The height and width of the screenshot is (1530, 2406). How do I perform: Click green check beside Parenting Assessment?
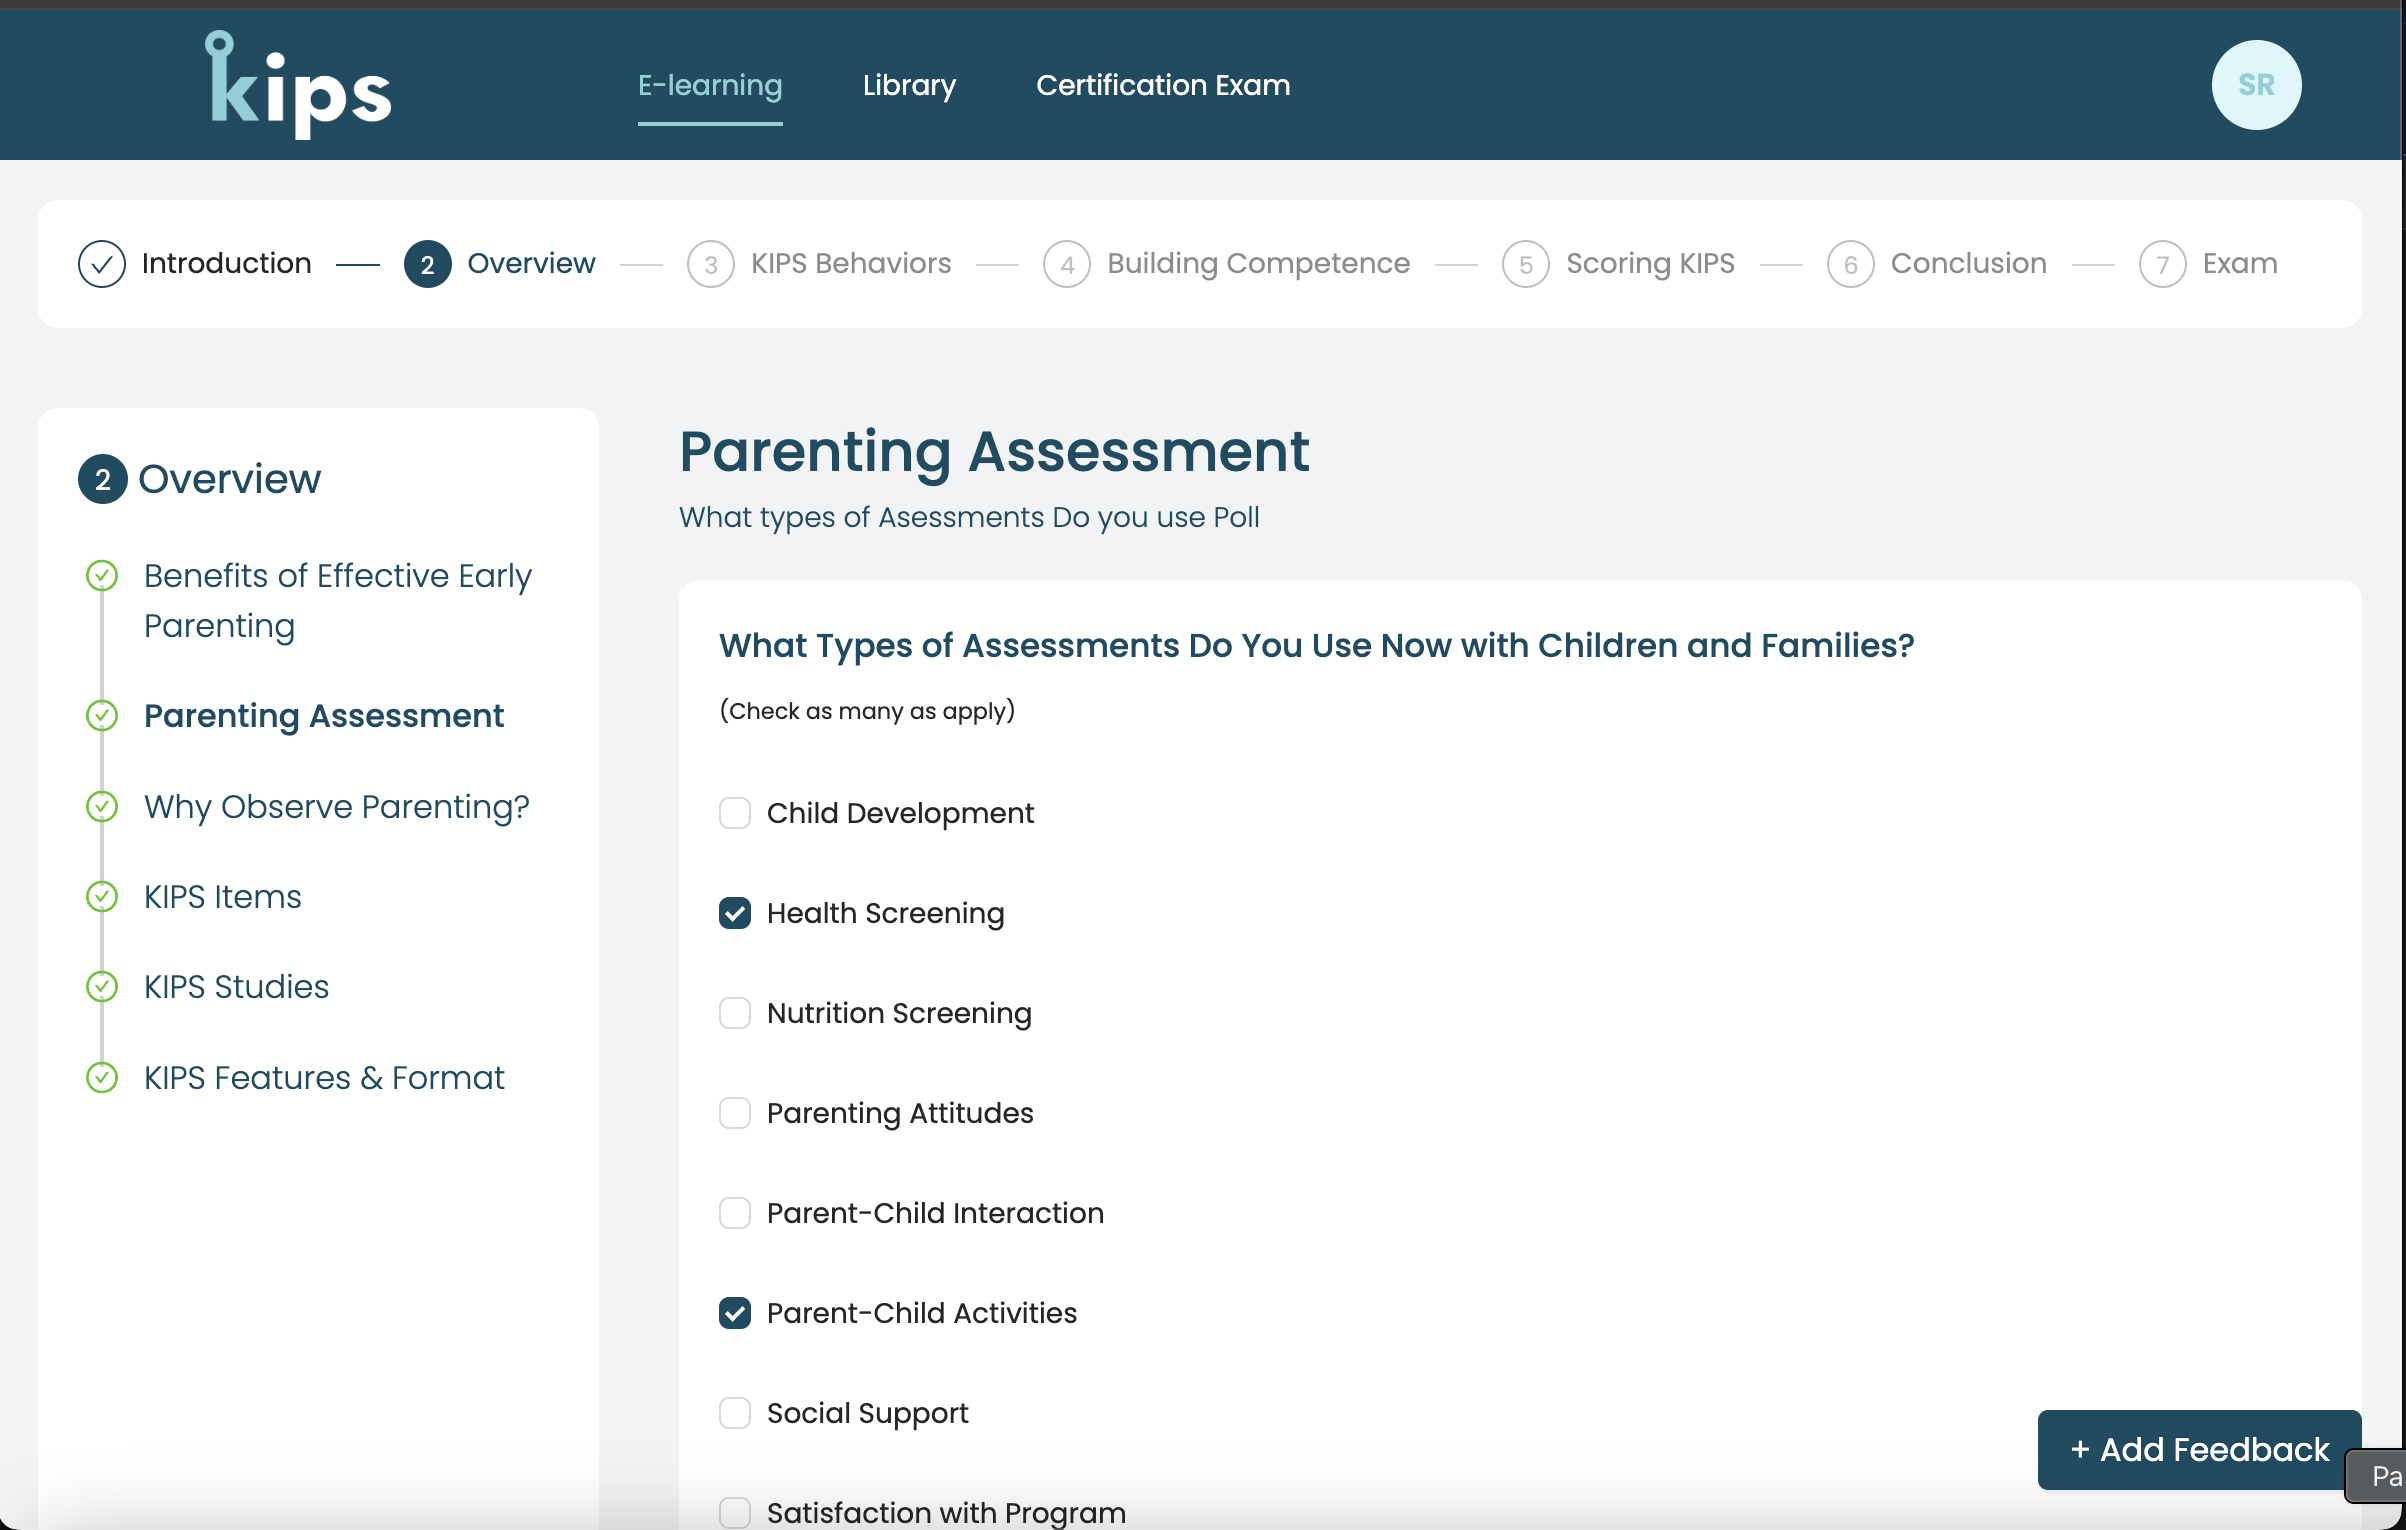tap(101, 716)
